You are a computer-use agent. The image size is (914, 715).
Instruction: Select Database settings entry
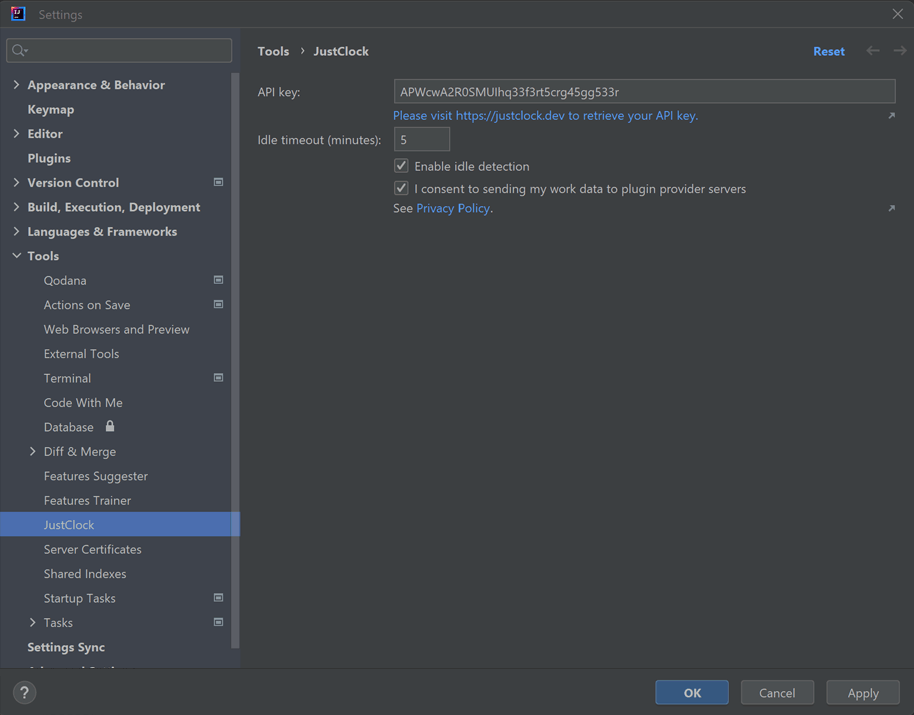(x=68, y=427)
